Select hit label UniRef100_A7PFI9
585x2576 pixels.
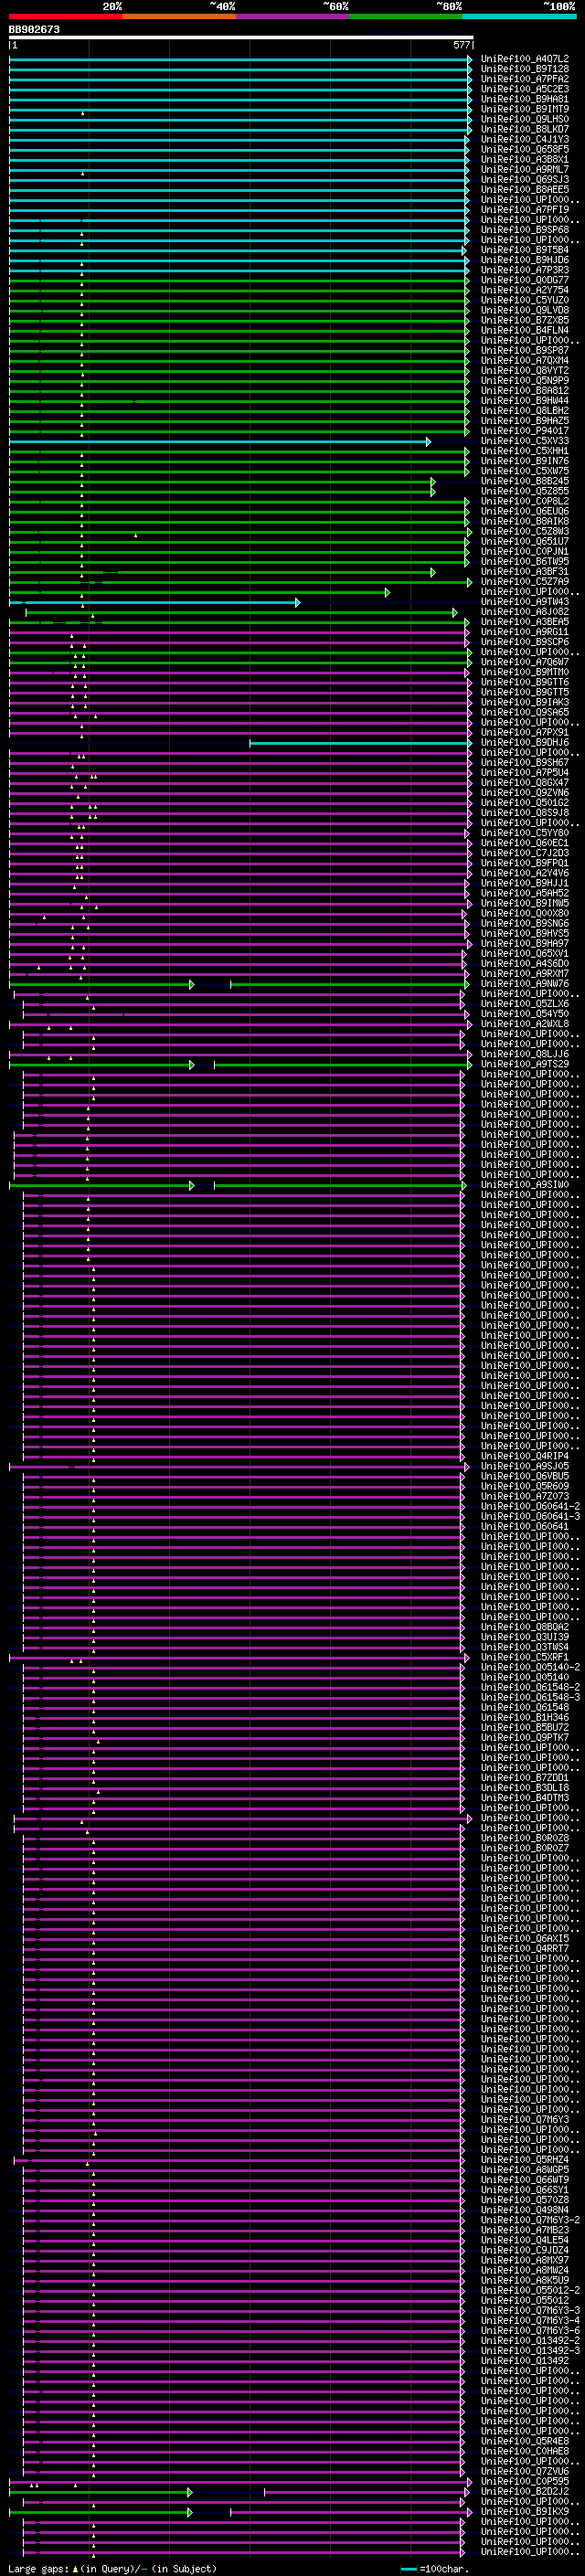point(525,210)
